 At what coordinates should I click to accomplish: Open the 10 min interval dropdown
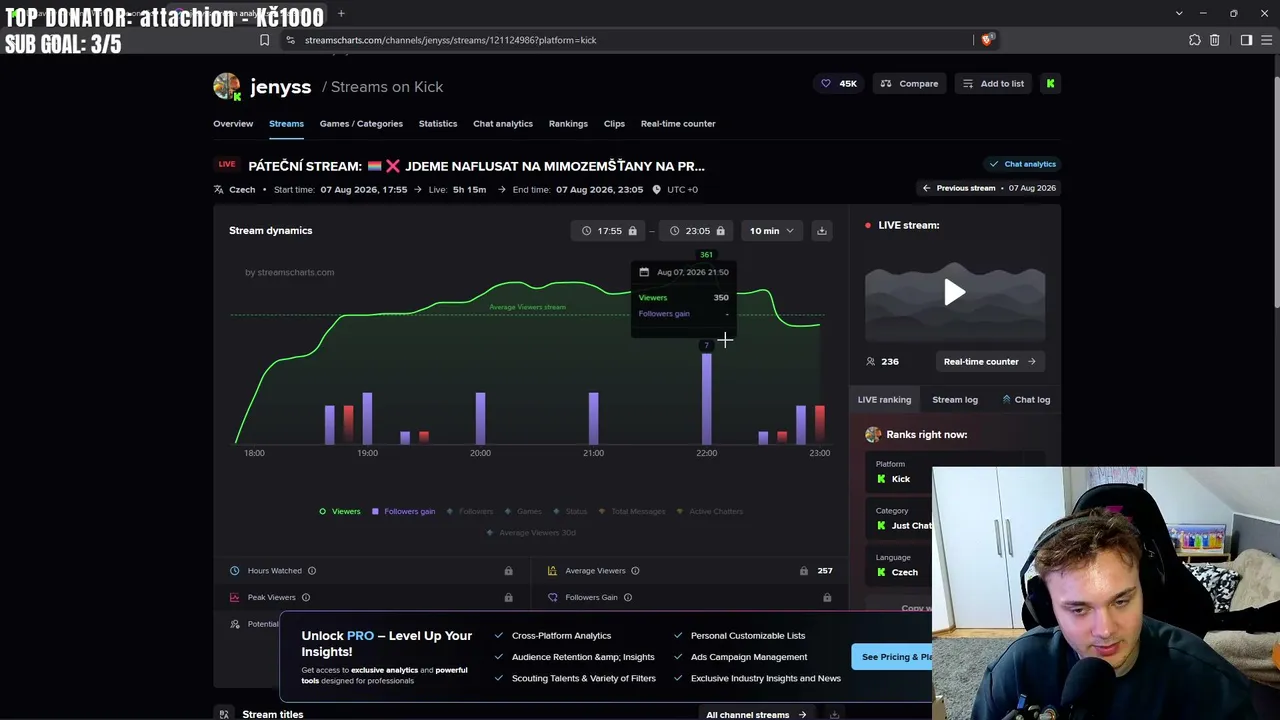tap(771, 231)
